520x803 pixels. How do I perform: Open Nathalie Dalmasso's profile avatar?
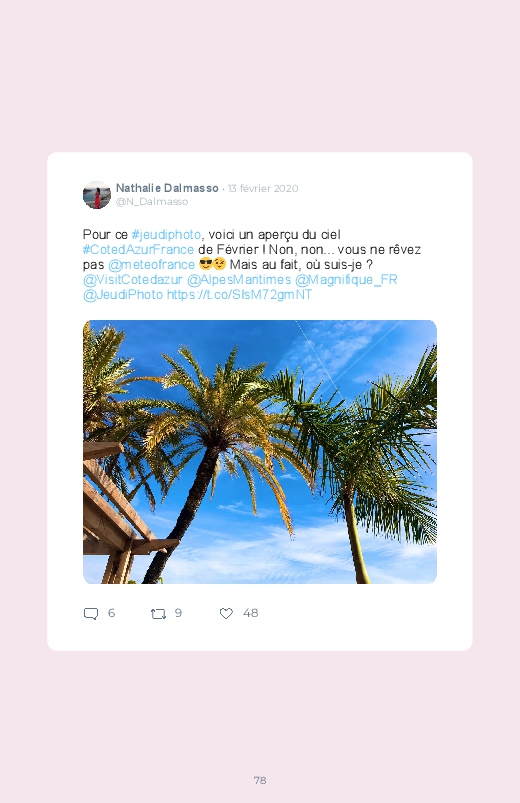(97, 195)
